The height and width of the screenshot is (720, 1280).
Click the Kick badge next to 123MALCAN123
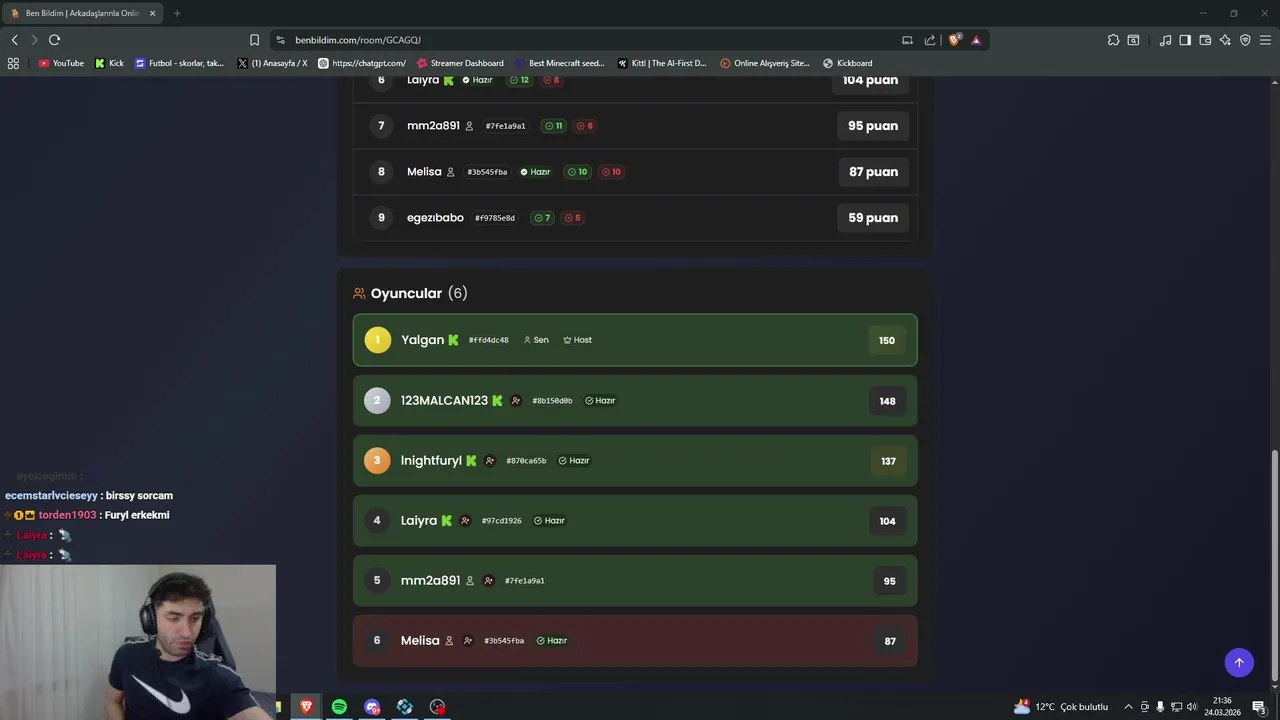point(497,401)
